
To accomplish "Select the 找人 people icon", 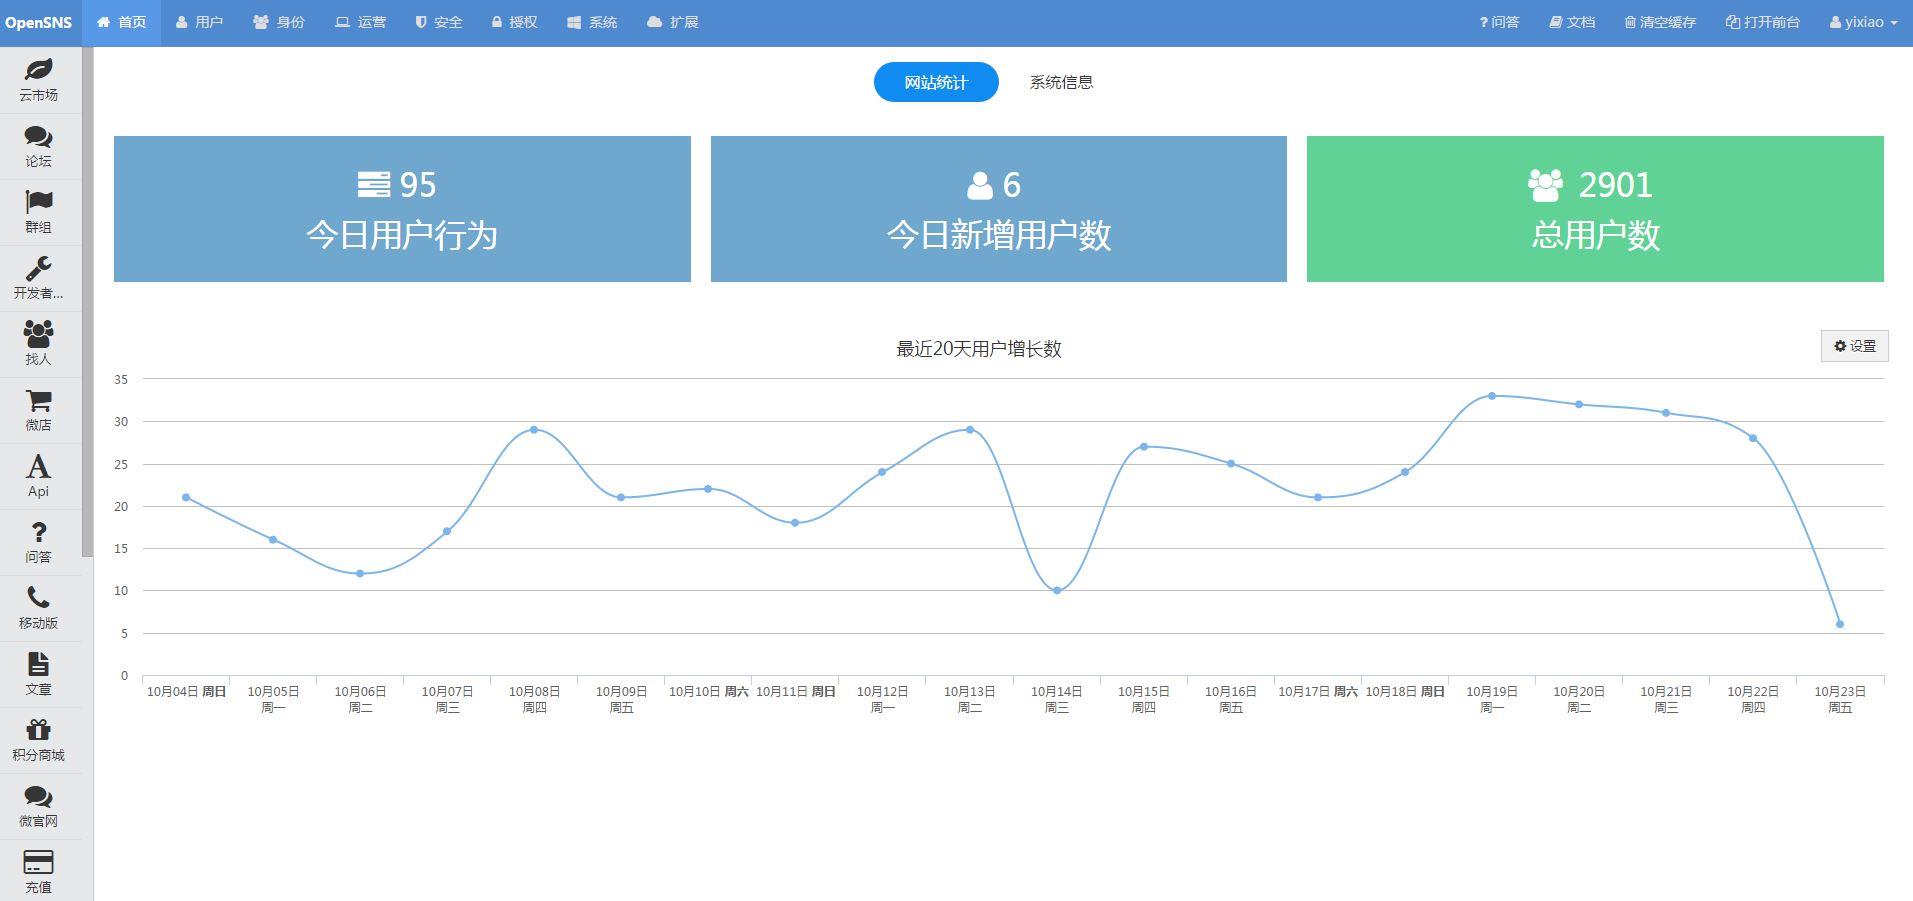I will pyautogui.click(x=38, y=335).
